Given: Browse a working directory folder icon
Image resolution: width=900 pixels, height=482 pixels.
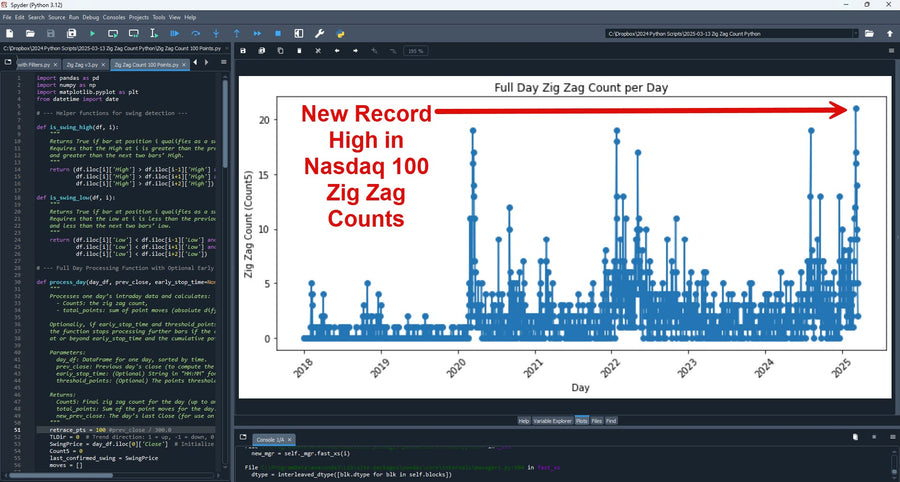Looking at the screenshot, I should click(x=869, y=34).
